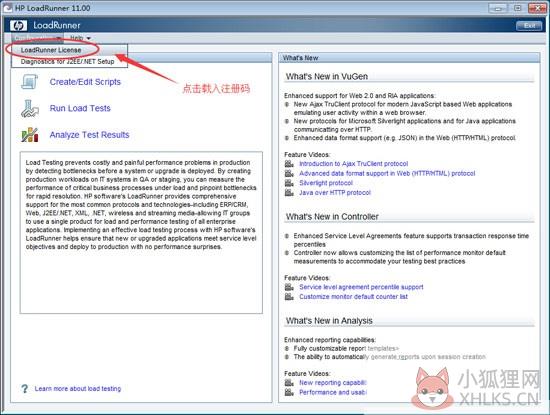Minimize the LoadRunner window
This screenshot has height=415, width=550.
(498, 8)
